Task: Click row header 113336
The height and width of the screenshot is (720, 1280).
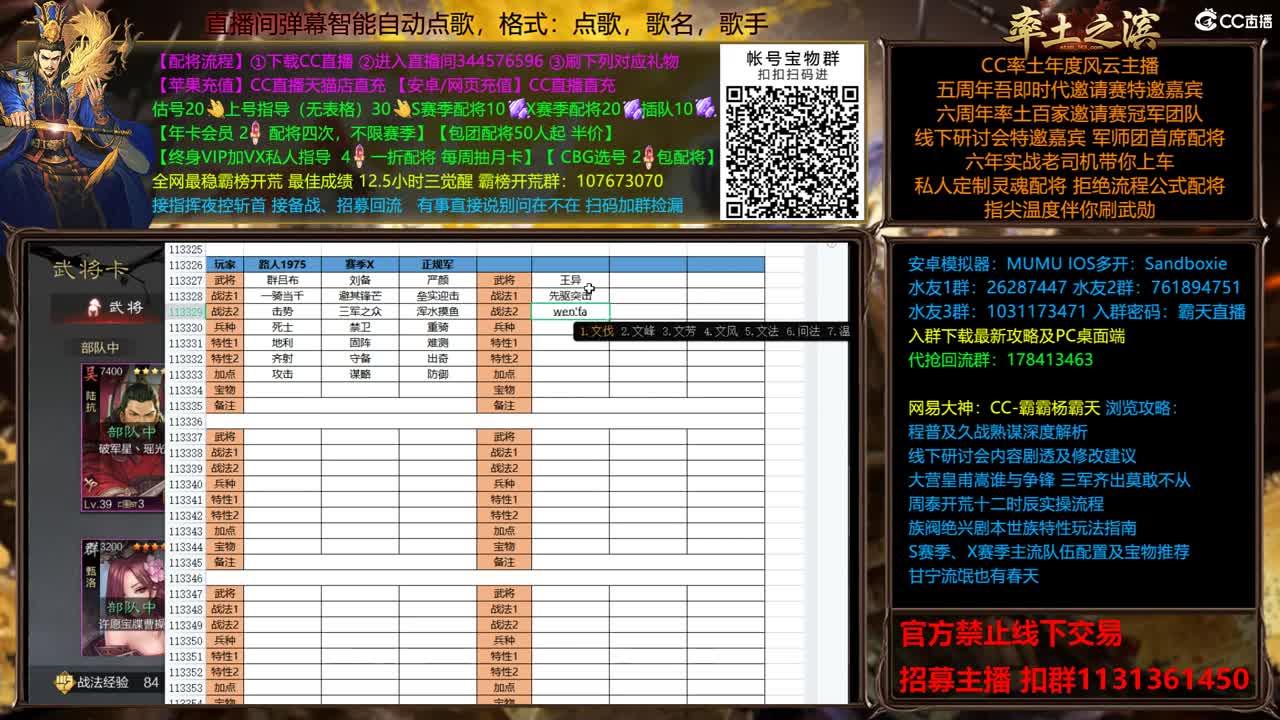Action: 186,422
